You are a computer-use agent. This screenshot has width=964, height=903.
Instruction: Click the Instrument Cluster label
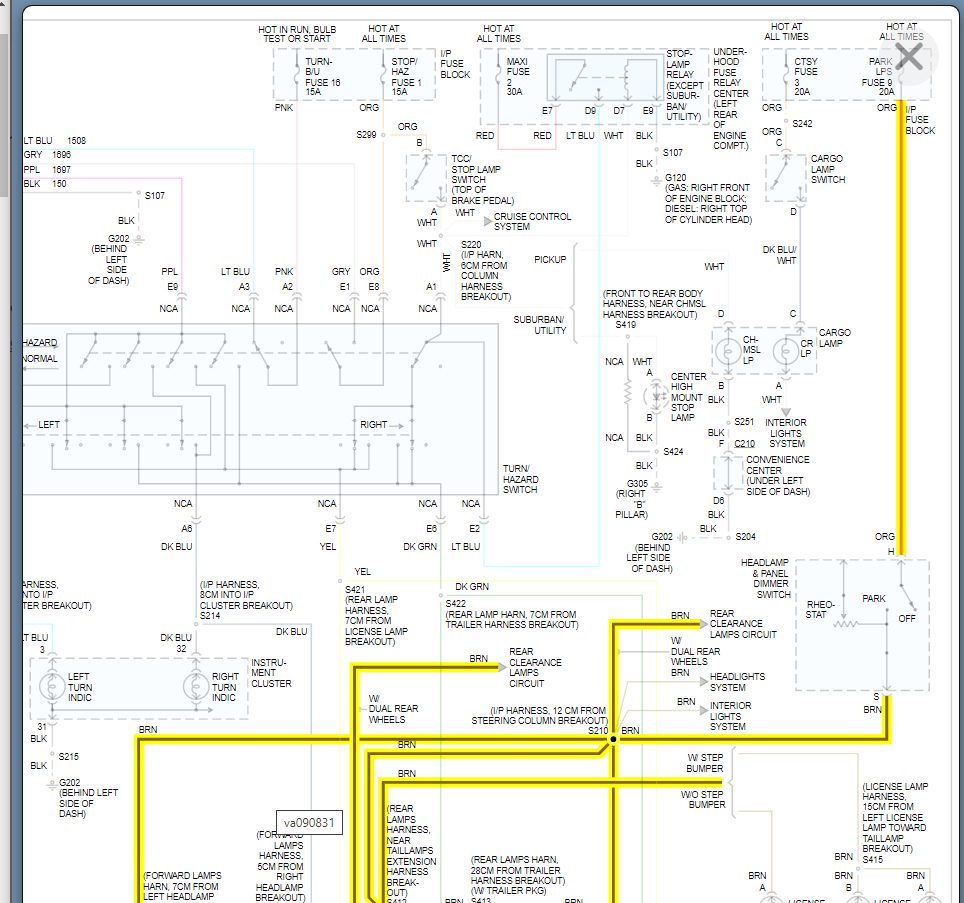[271, 673]
